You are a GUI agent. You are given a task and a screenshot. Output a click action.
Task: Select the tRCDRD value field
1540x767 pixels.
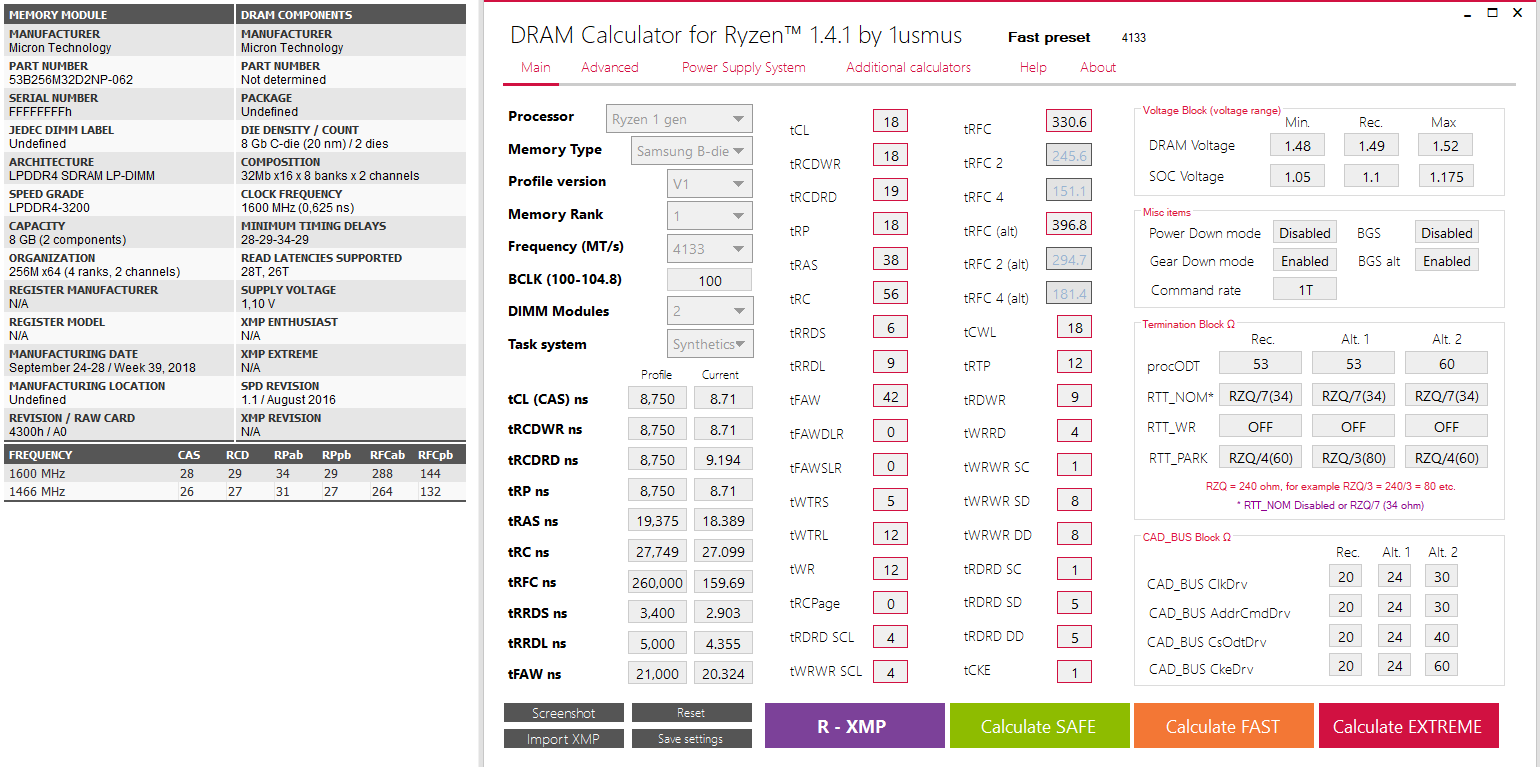[x=890, y=190]
